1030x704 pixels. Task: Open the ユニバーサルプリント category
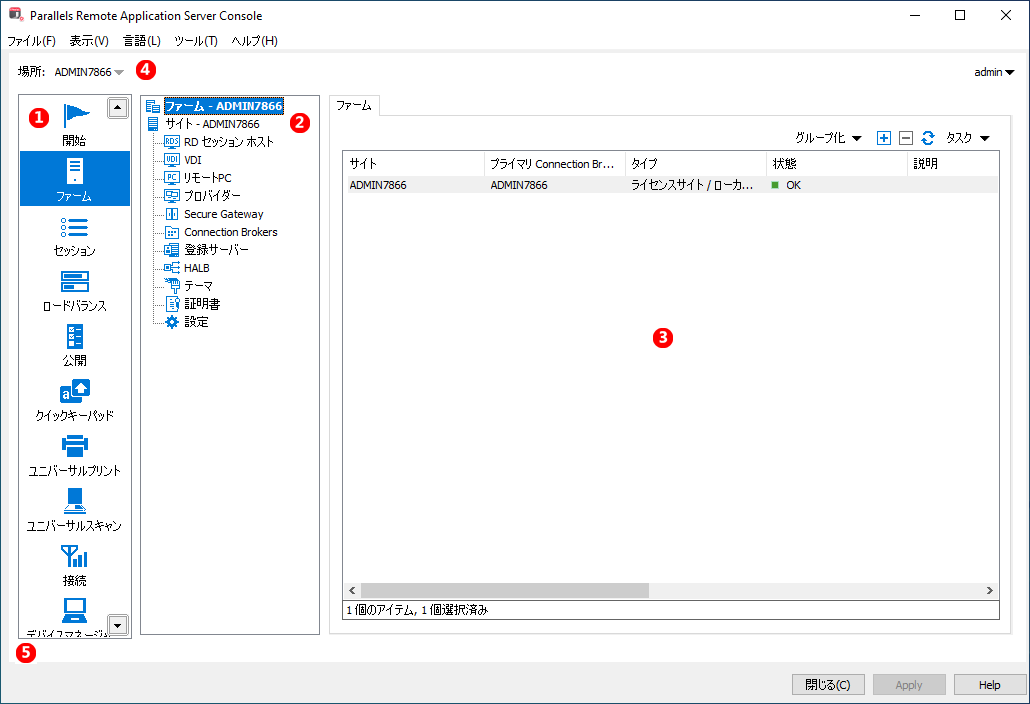(75, 454)
